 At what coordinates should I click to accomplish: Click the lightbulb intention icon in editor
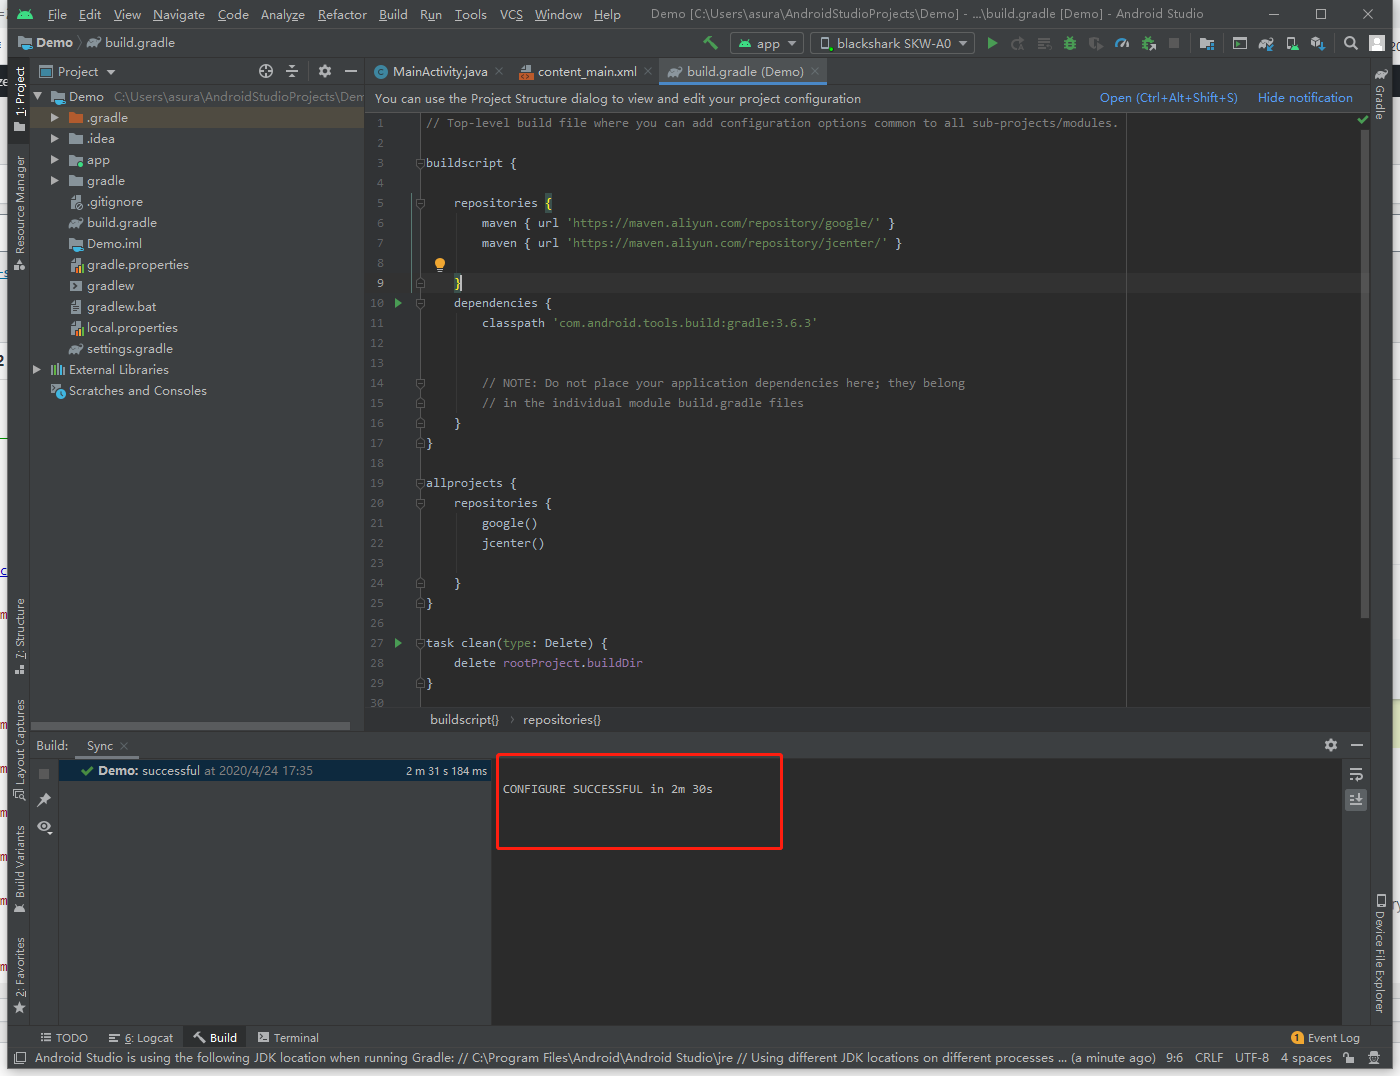pyautogui.click(x=439, y=264)
